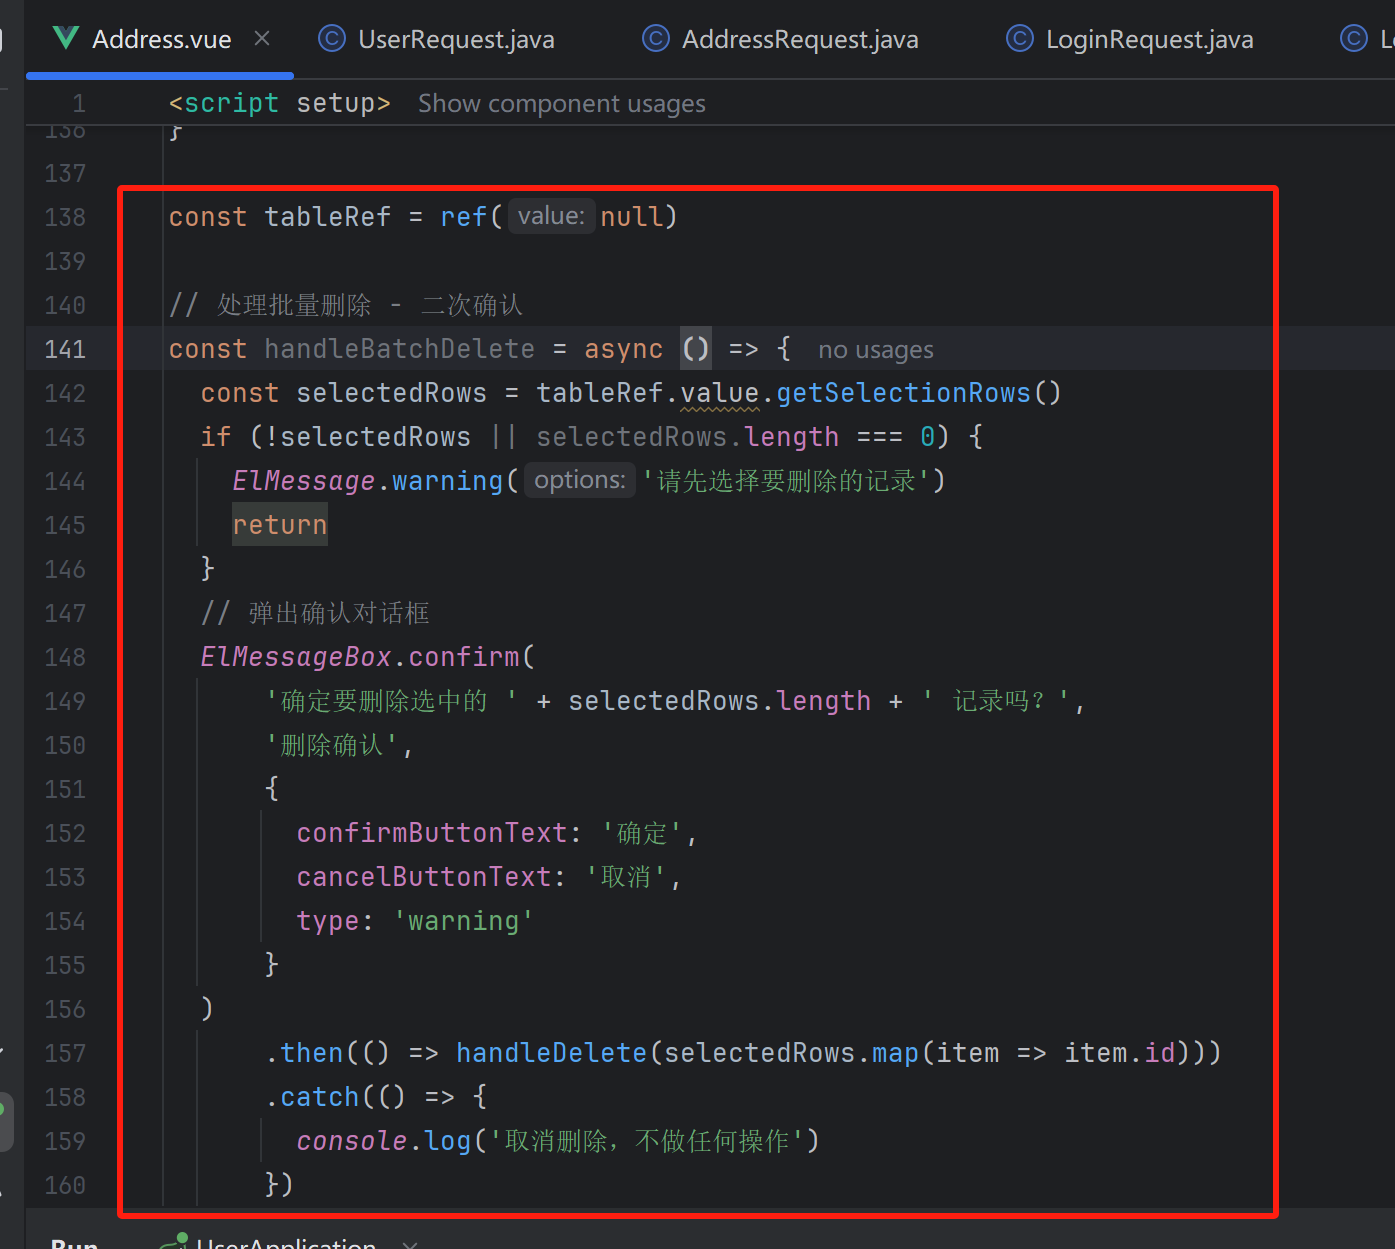Click the handleBatchDelete function name

pyautogui.click(x=399, y=349)
